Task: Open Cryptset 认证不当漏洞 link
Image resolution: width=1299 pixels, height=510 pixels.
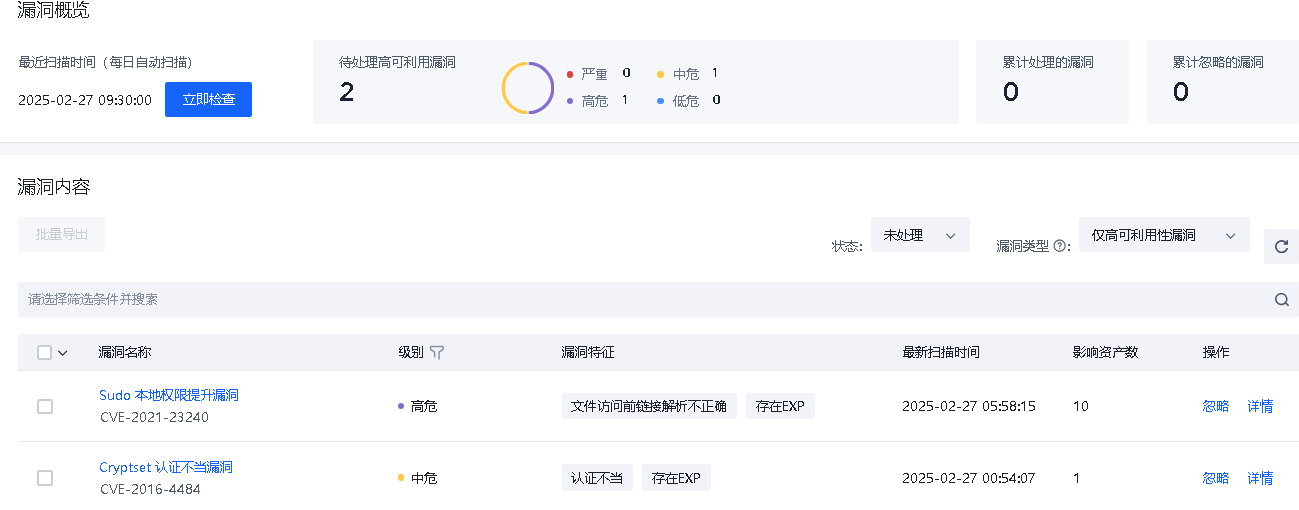Action: [x=165, y=467]
